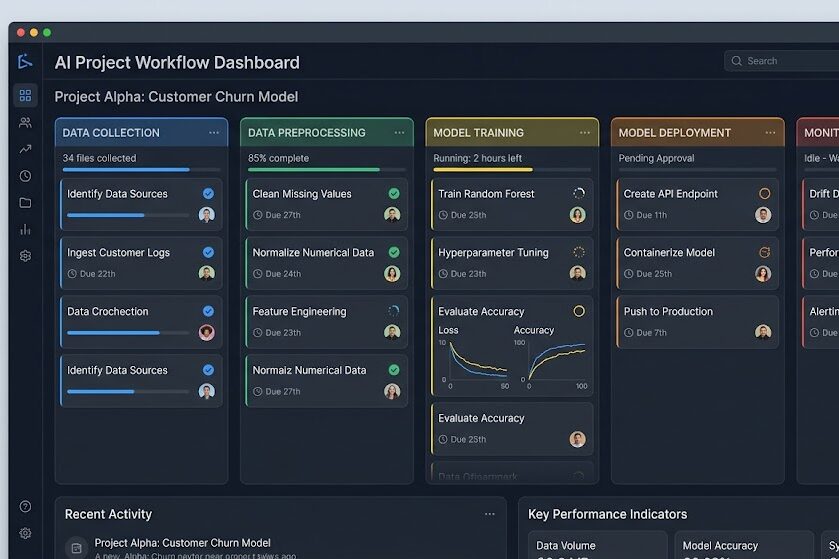The height and width of the screenshot is (559, 839).
Task: Click the 'Pending Approval' status text
Action: pos(657,158)
